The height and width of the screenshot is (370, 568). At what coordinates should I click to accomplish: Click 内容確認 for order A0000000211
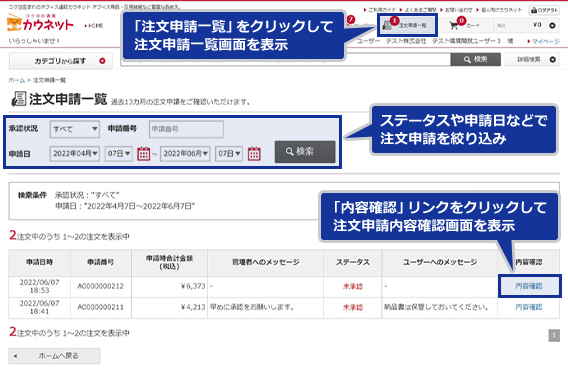pyautogui.click(x=529, y=307)
